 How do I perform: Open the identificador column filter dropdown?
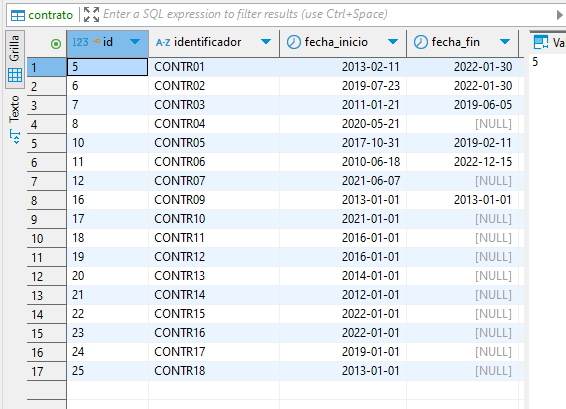click(266, 42)
